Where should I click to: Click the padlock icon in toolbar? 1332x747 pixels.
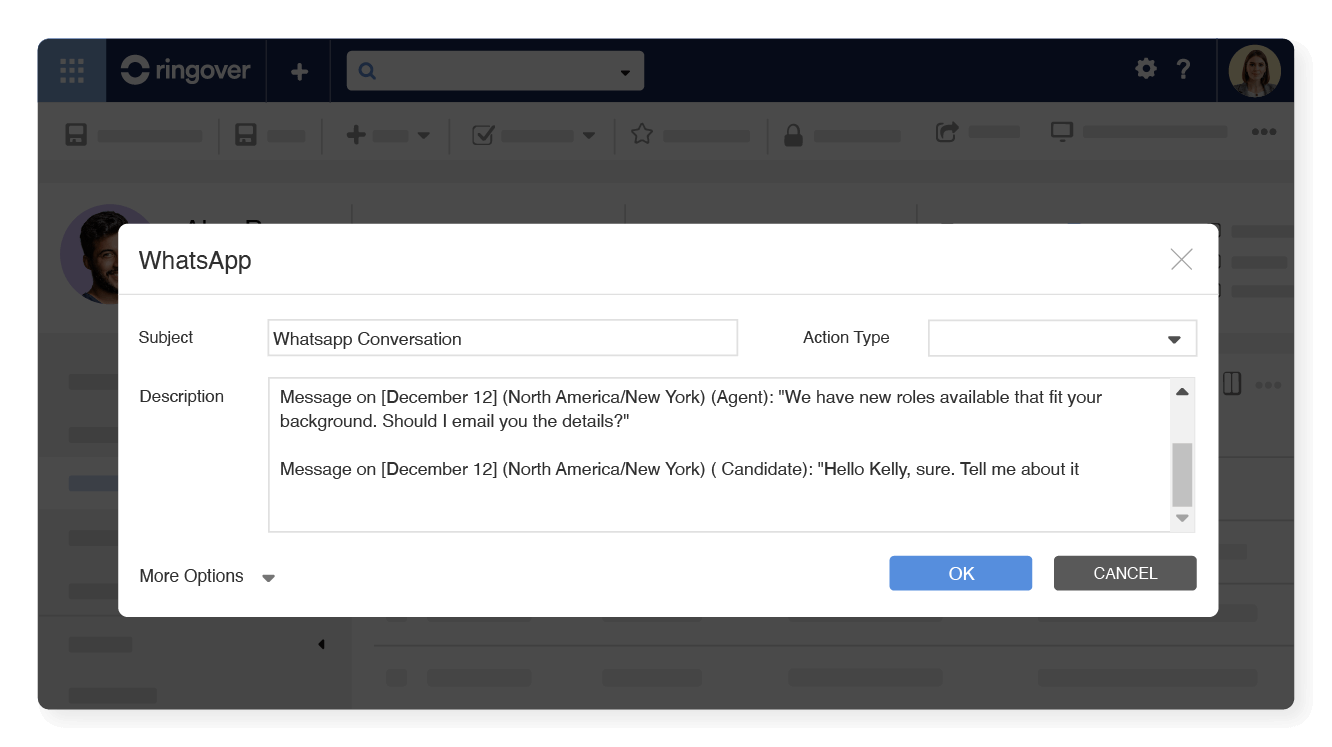793,135
